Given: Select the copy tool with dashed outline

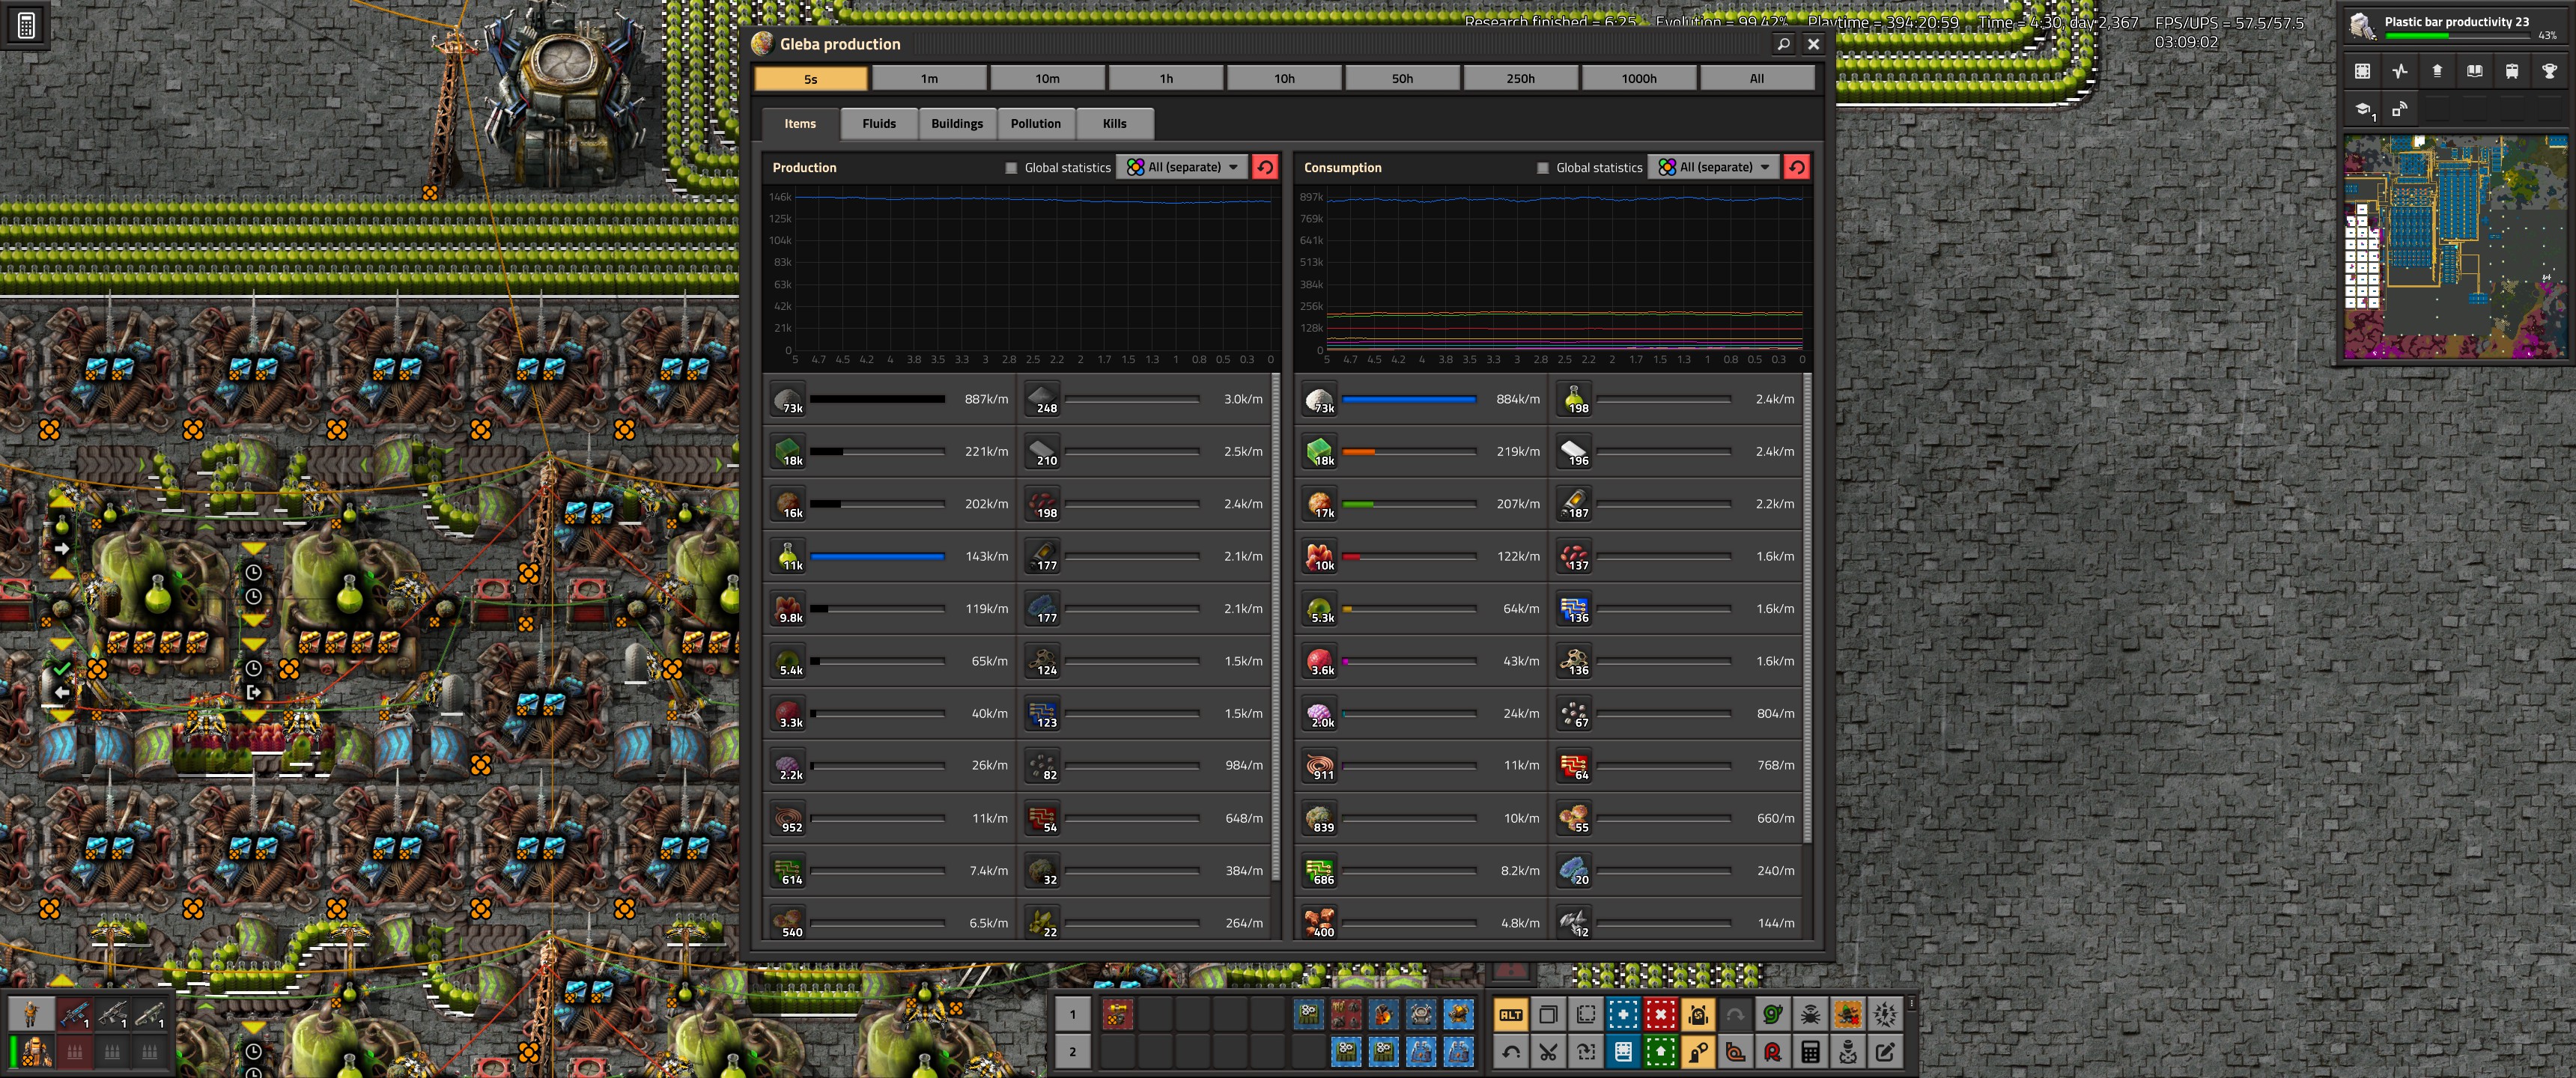Looking at the screenshot, I should [1586, 1015].
